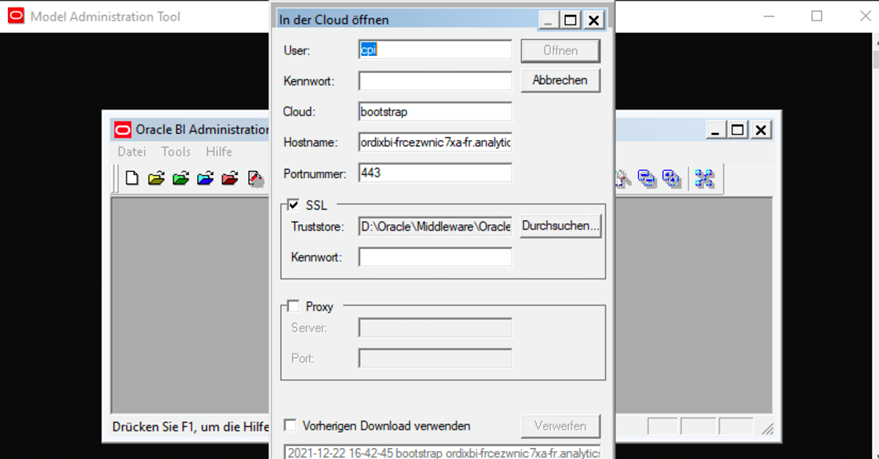Click the blue diagram network toolbar icon
This screenshot has width=879, height=459.
(x=704, y=178)
